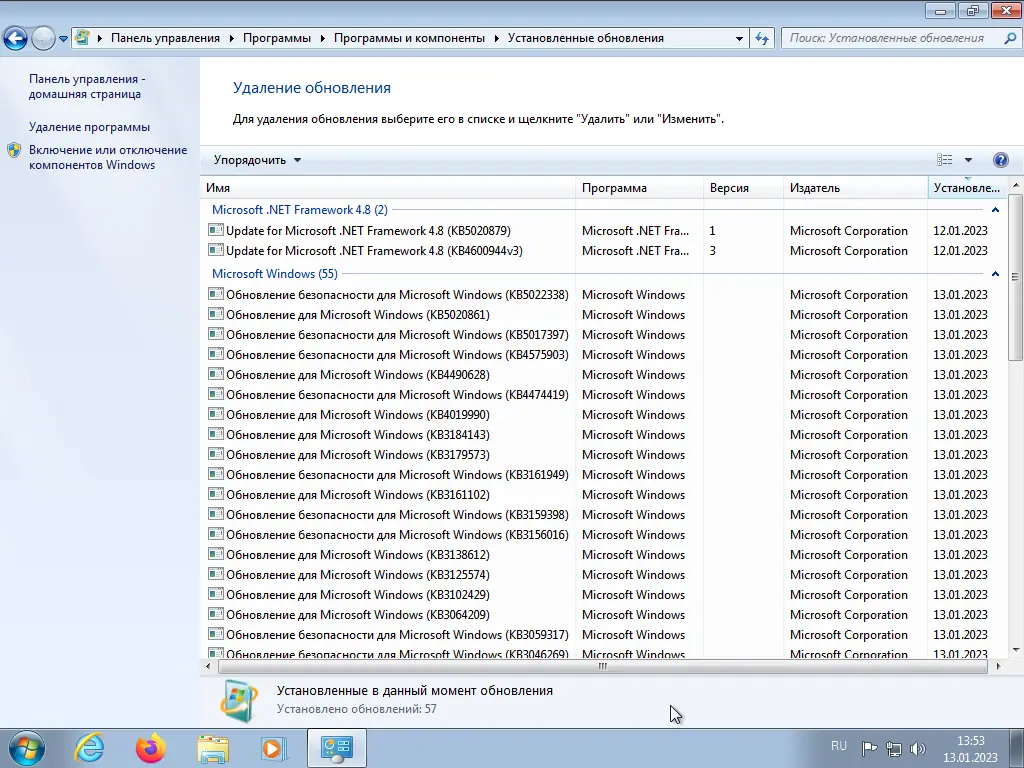Select the KB3059317 security update row
This screenshot has width=1024, height=768.
point(604,635)
